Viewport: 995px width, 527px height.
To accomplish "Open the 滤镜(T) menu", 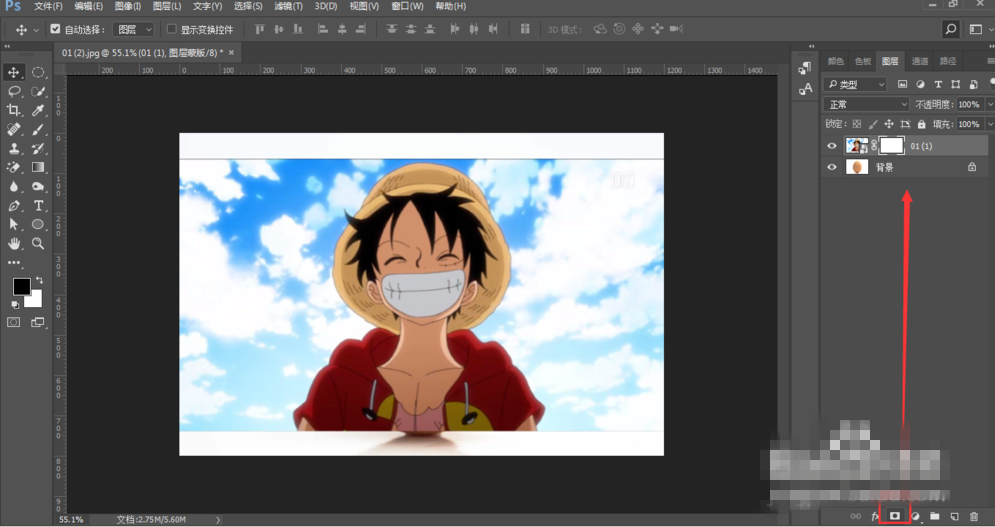I will 288,6.
